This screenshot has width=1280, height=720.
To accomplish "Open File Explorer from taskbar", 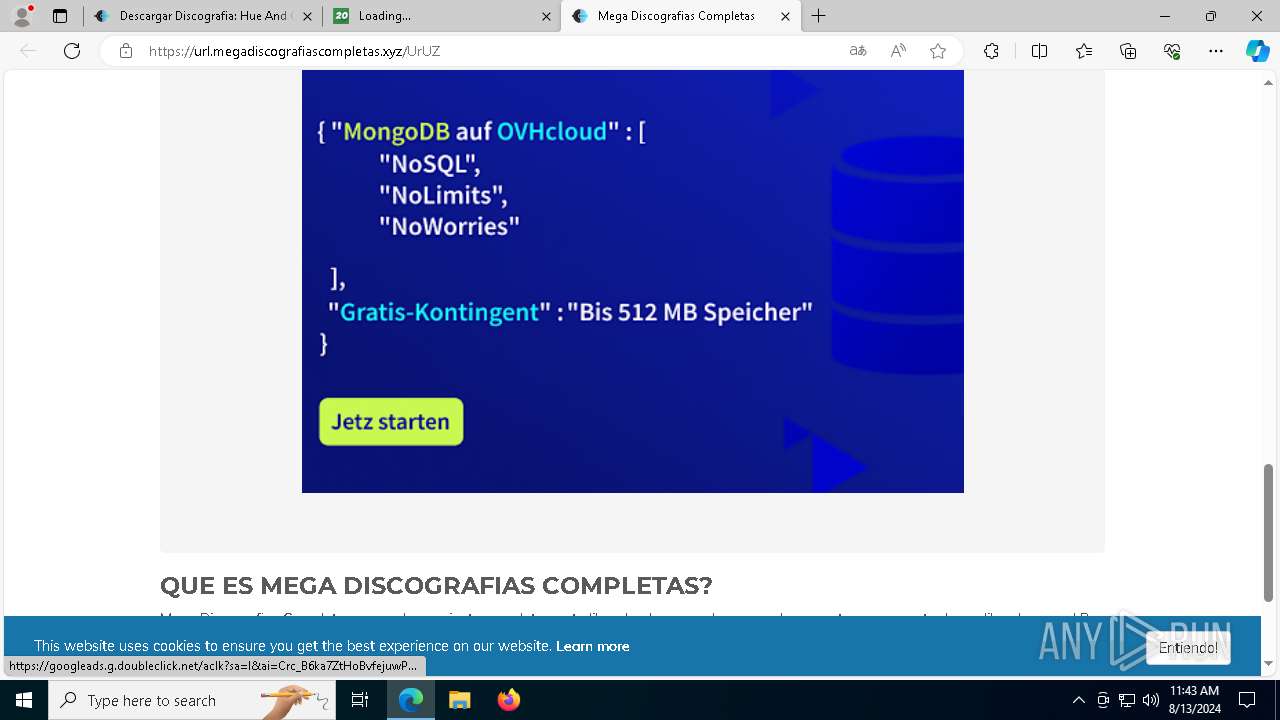I will (x=459, y=700).
